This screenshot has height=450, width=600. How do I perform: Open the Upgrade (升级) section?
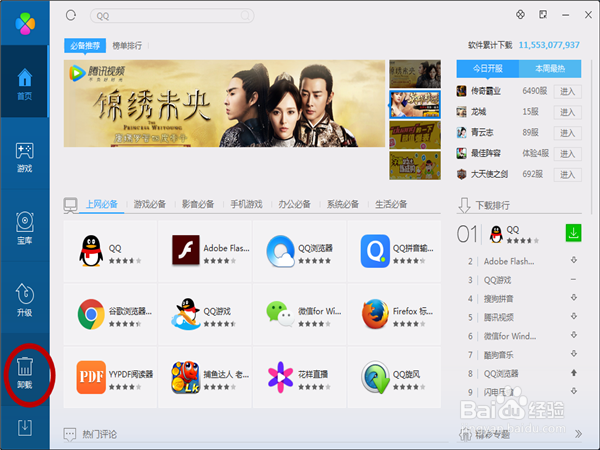coord(24,300)
